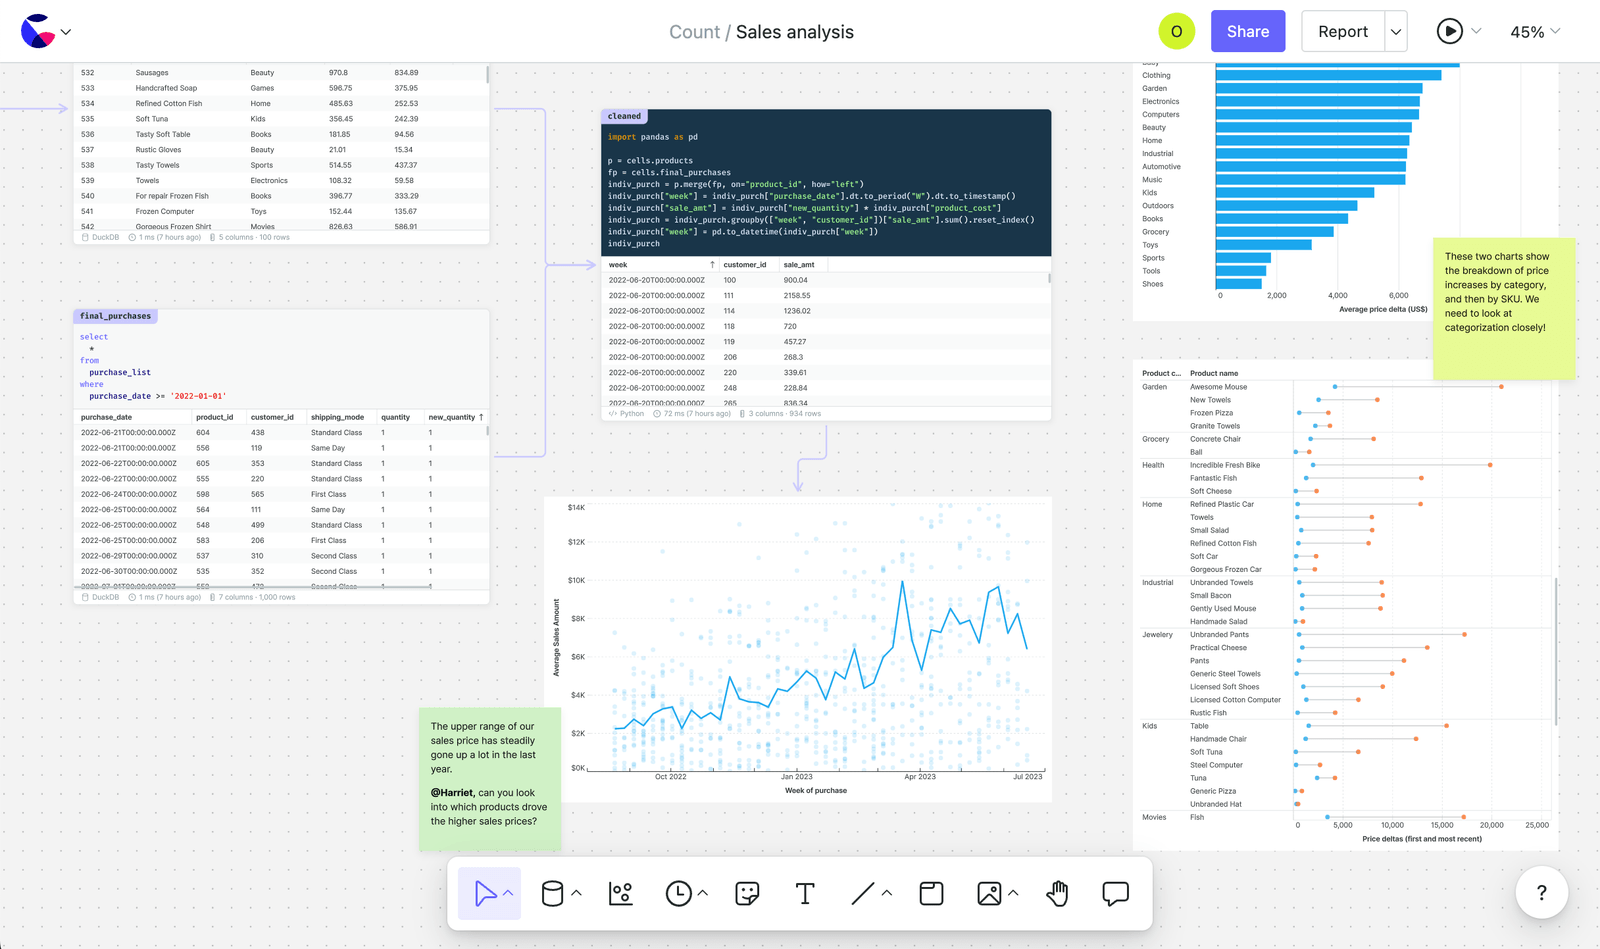Select the Visual cell tool
Screen dimensions: 1600x949
620,893
